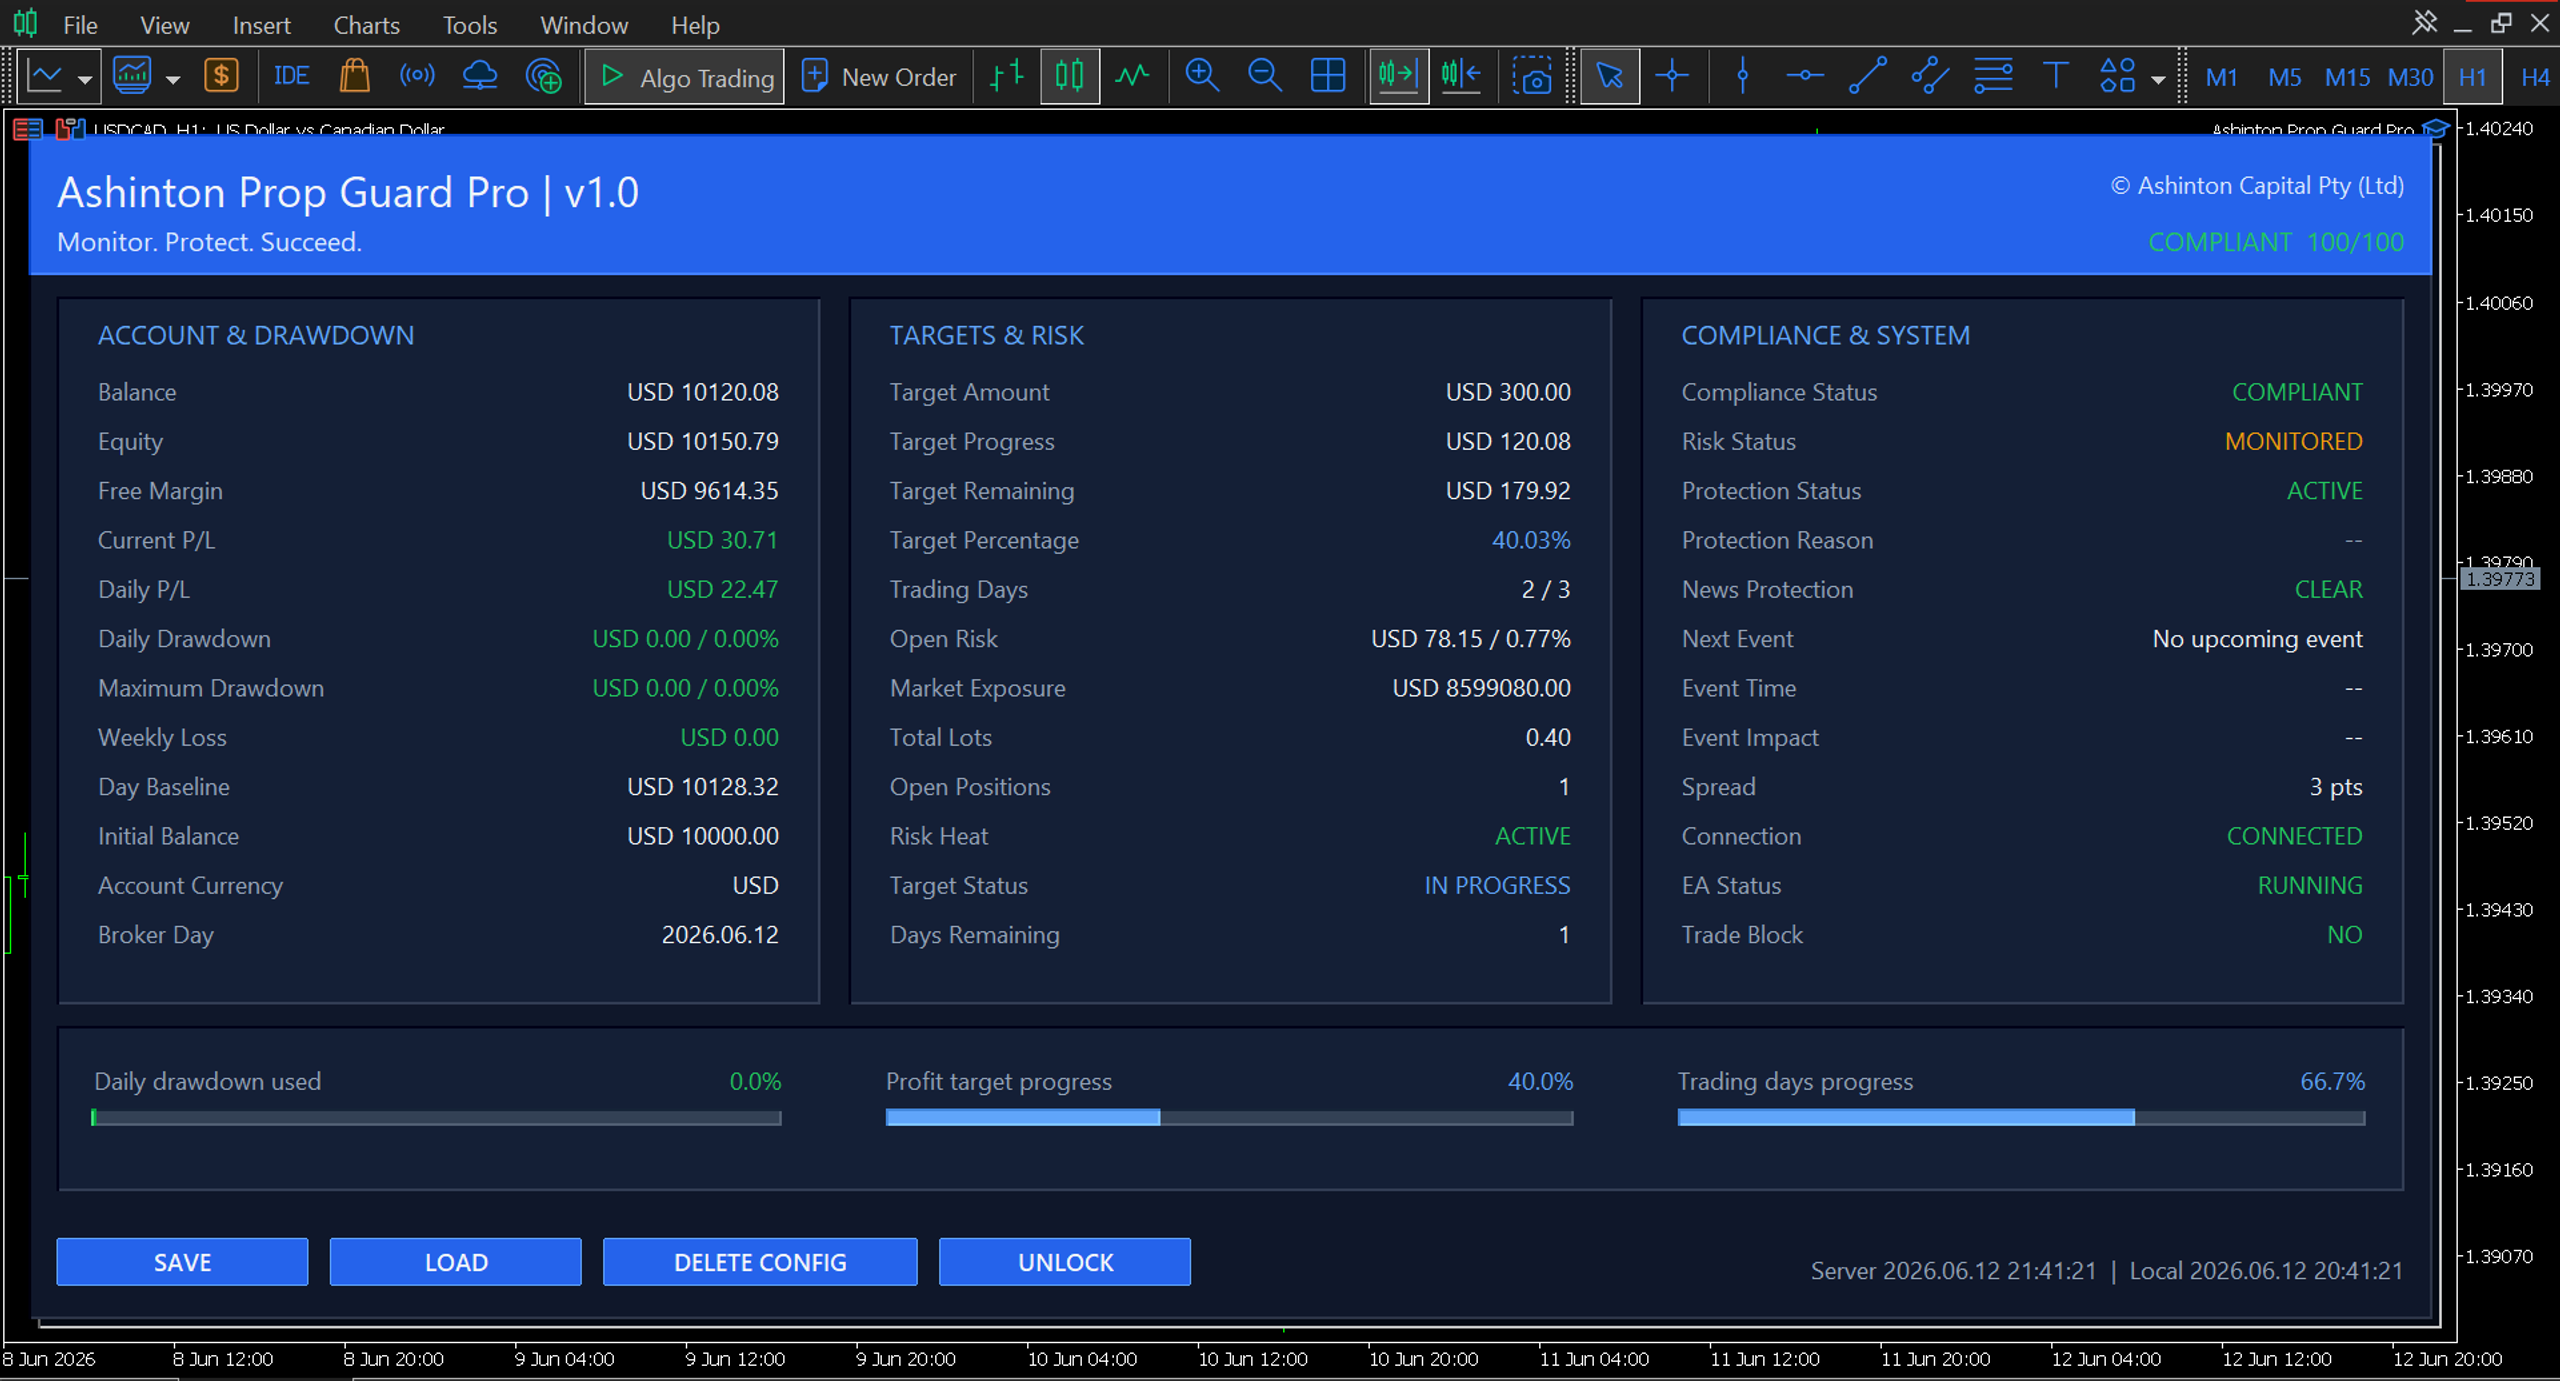The height and width of the screenshot is (1381, 2560).
Task: Tile chart windows with grid icon
Action: tap(1328, 76)
